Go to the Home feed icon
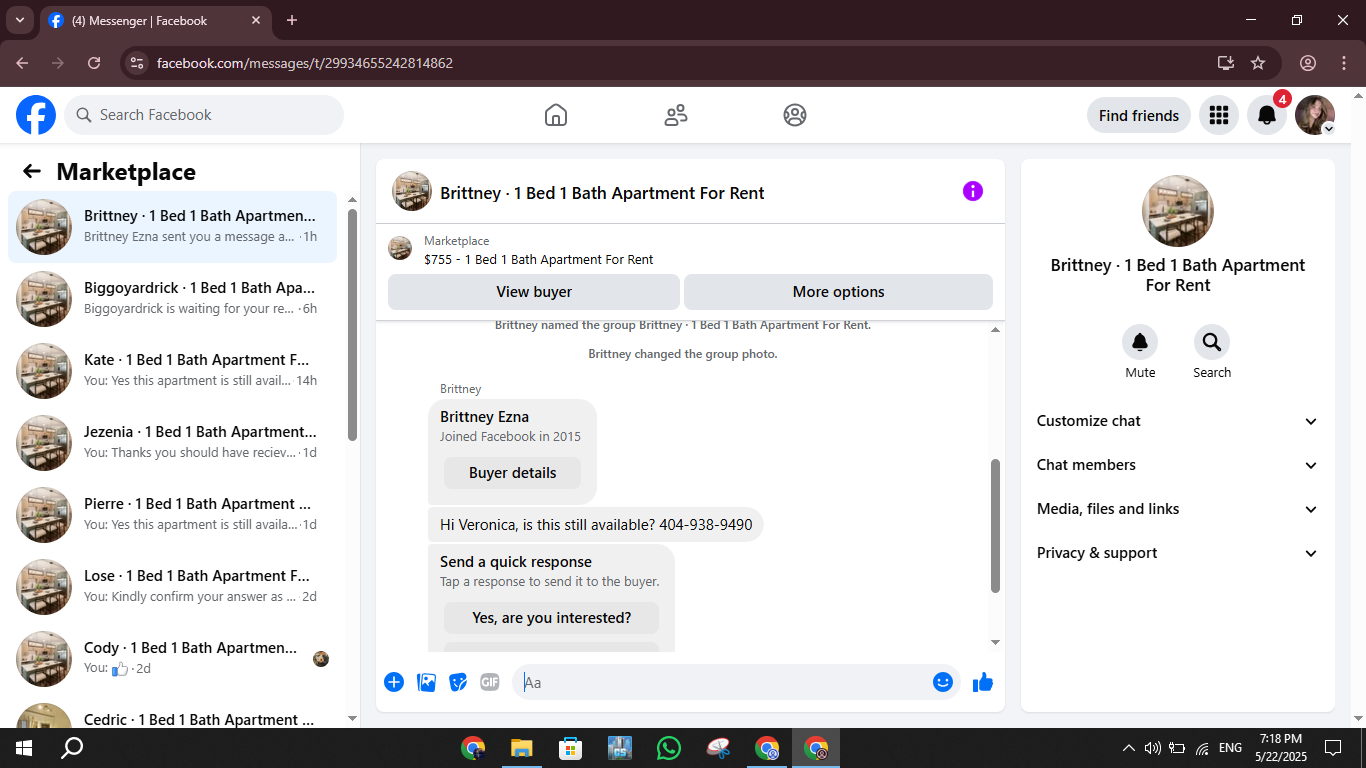Viewport: 1366px width, 768px height. click(556, 115)
